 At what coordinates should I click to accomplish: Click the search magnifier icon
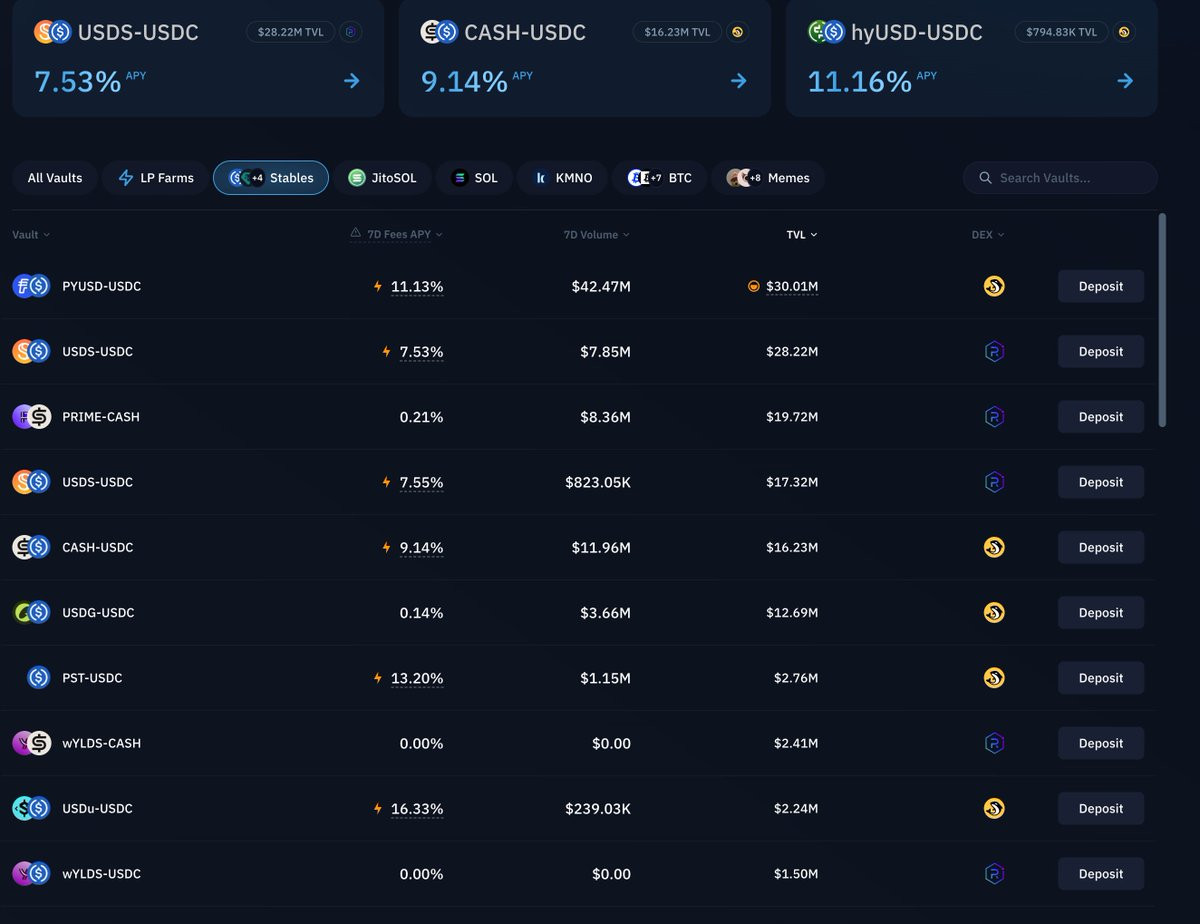986,178
